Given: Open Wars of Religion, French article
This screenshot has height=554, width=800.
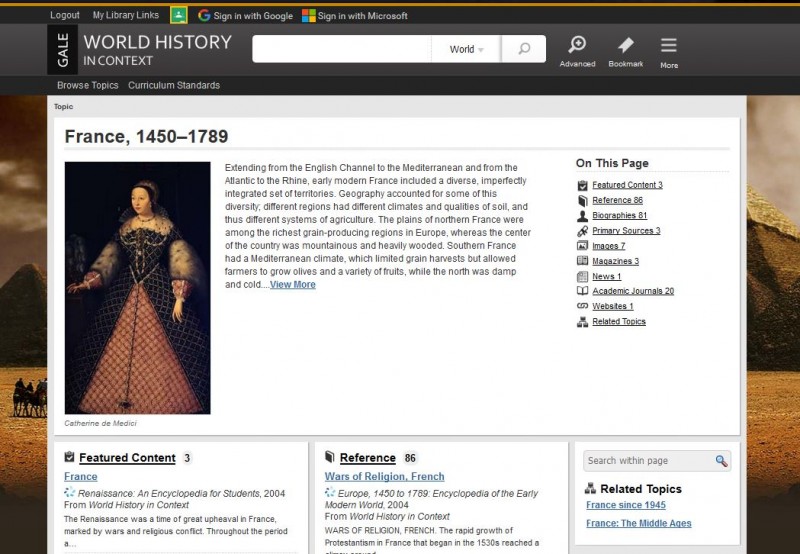Looking at the screenshot, I should click(385, 476).
